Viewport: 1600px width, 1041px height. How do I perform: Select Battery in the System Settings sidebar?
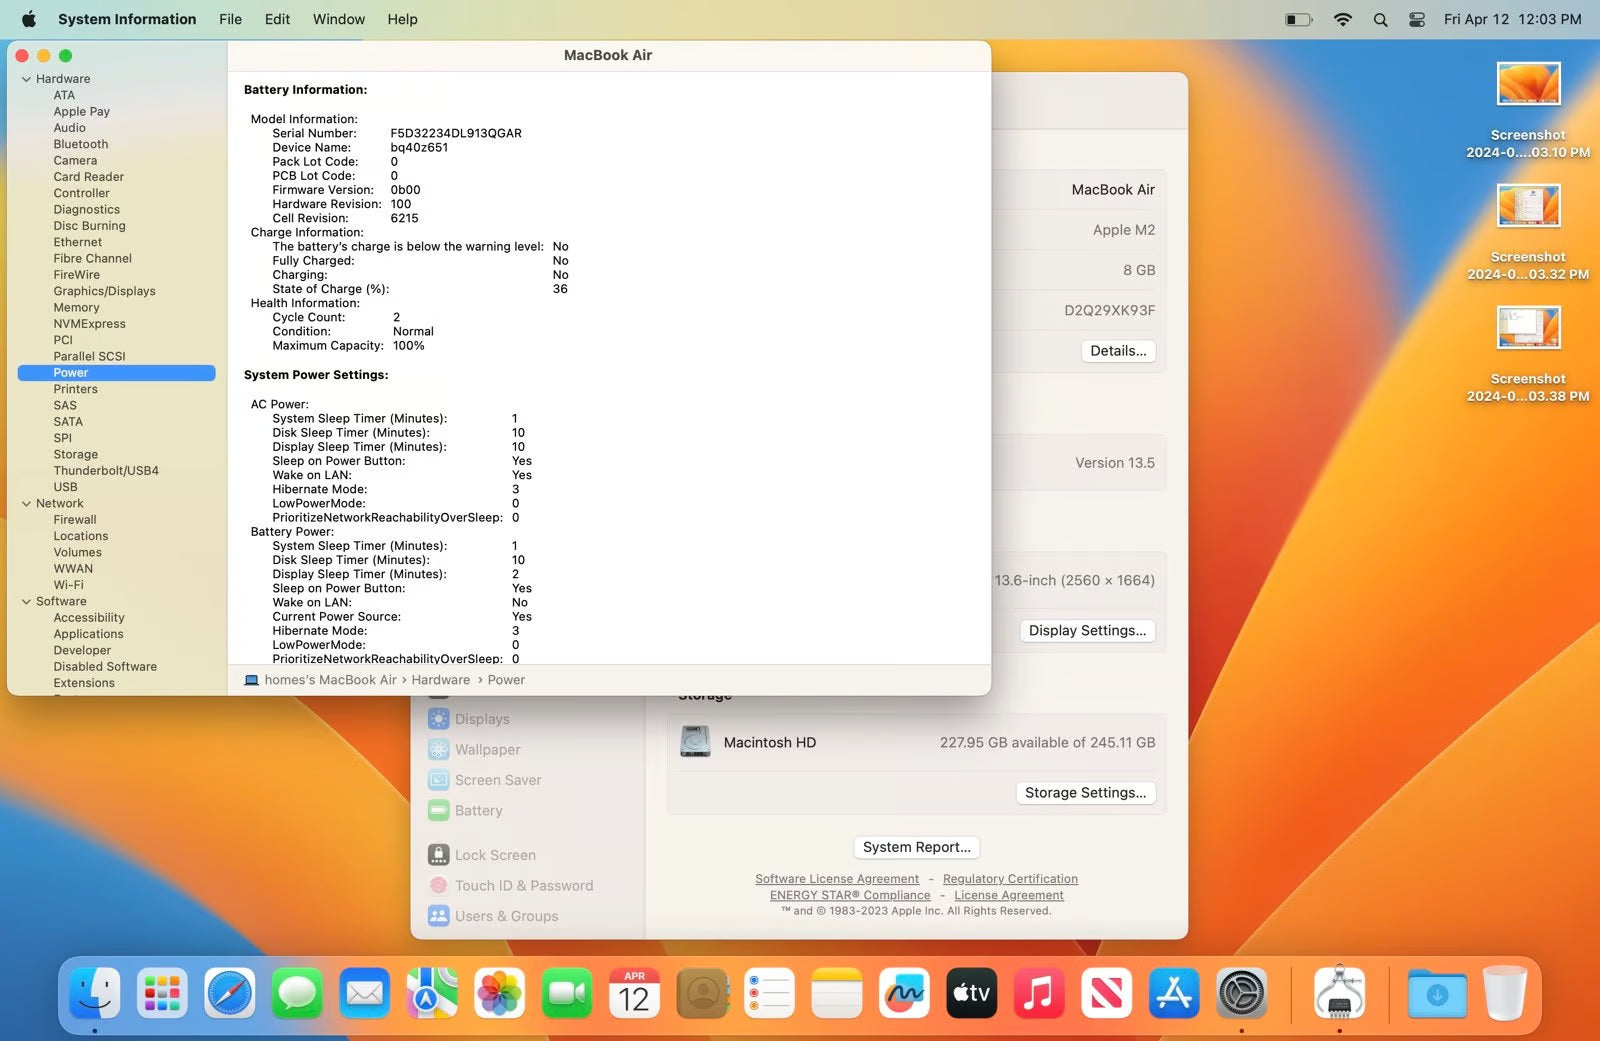[477, 810]
